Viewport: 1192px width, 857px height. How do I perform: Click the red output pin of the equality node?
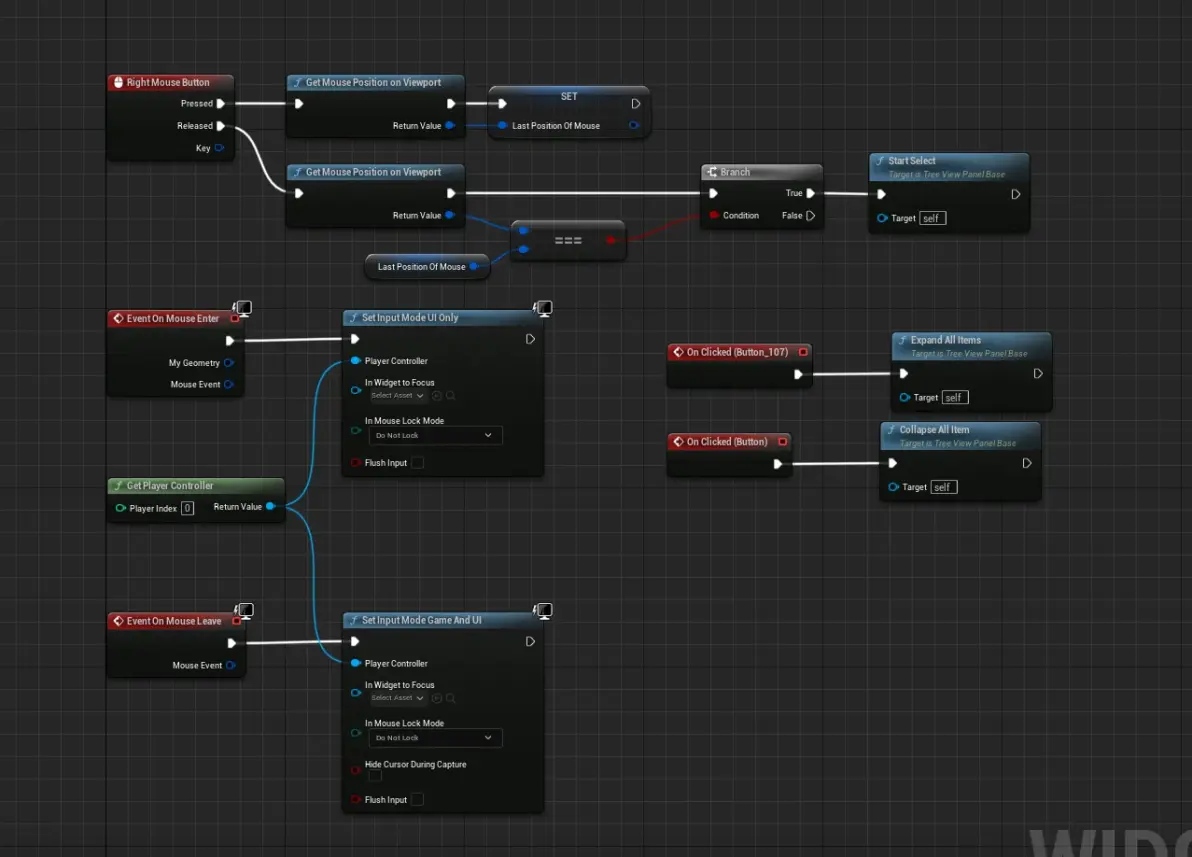point(611,240)
